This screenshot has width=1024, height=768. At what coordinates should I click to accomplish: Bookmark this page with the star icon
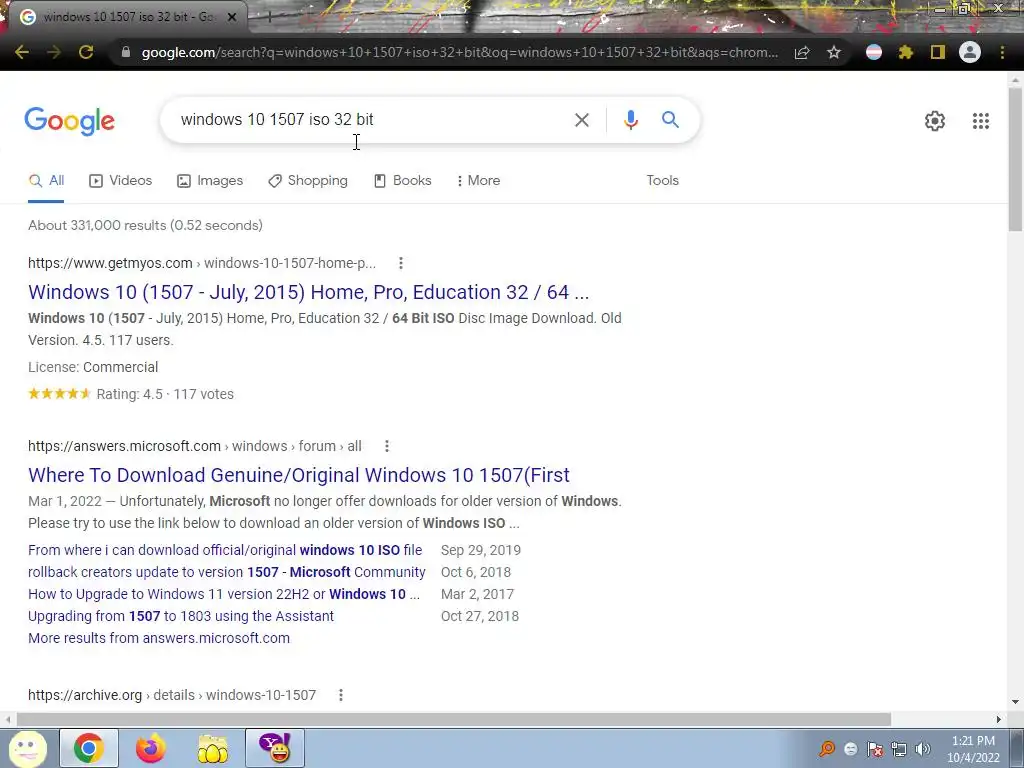click(x=834, y=52)
